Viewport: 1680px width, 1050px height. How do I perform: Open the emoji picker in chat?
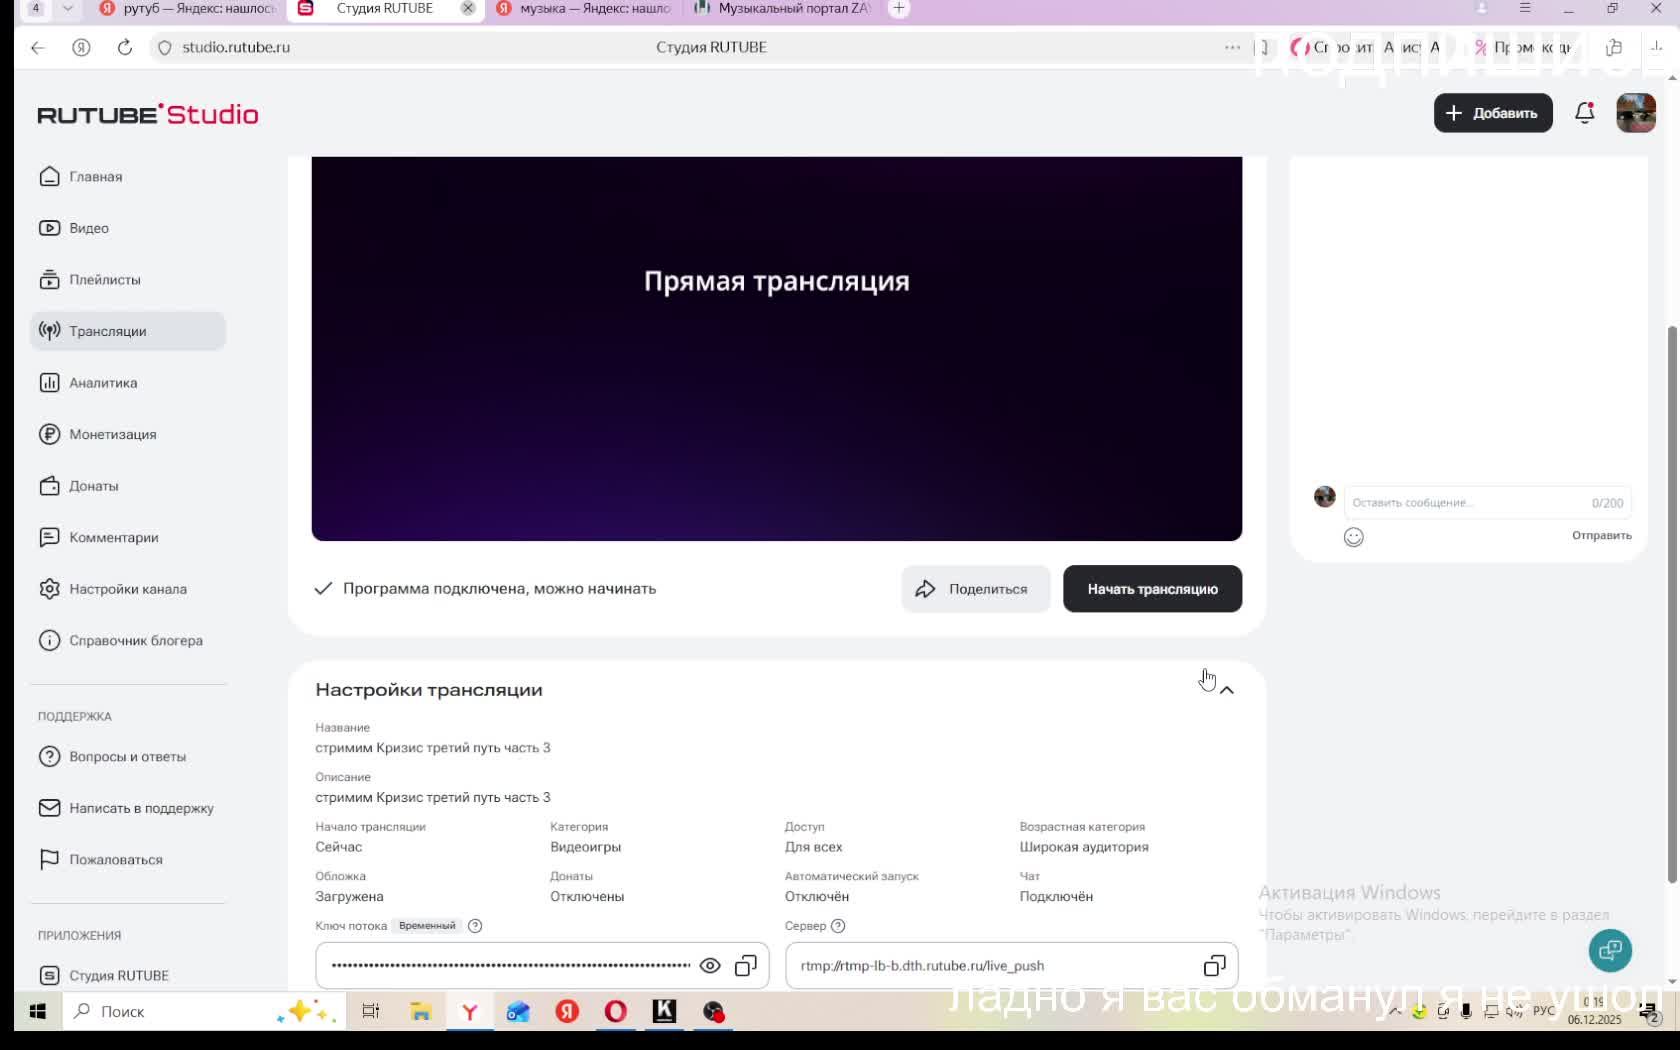(x=1353, y=537)
